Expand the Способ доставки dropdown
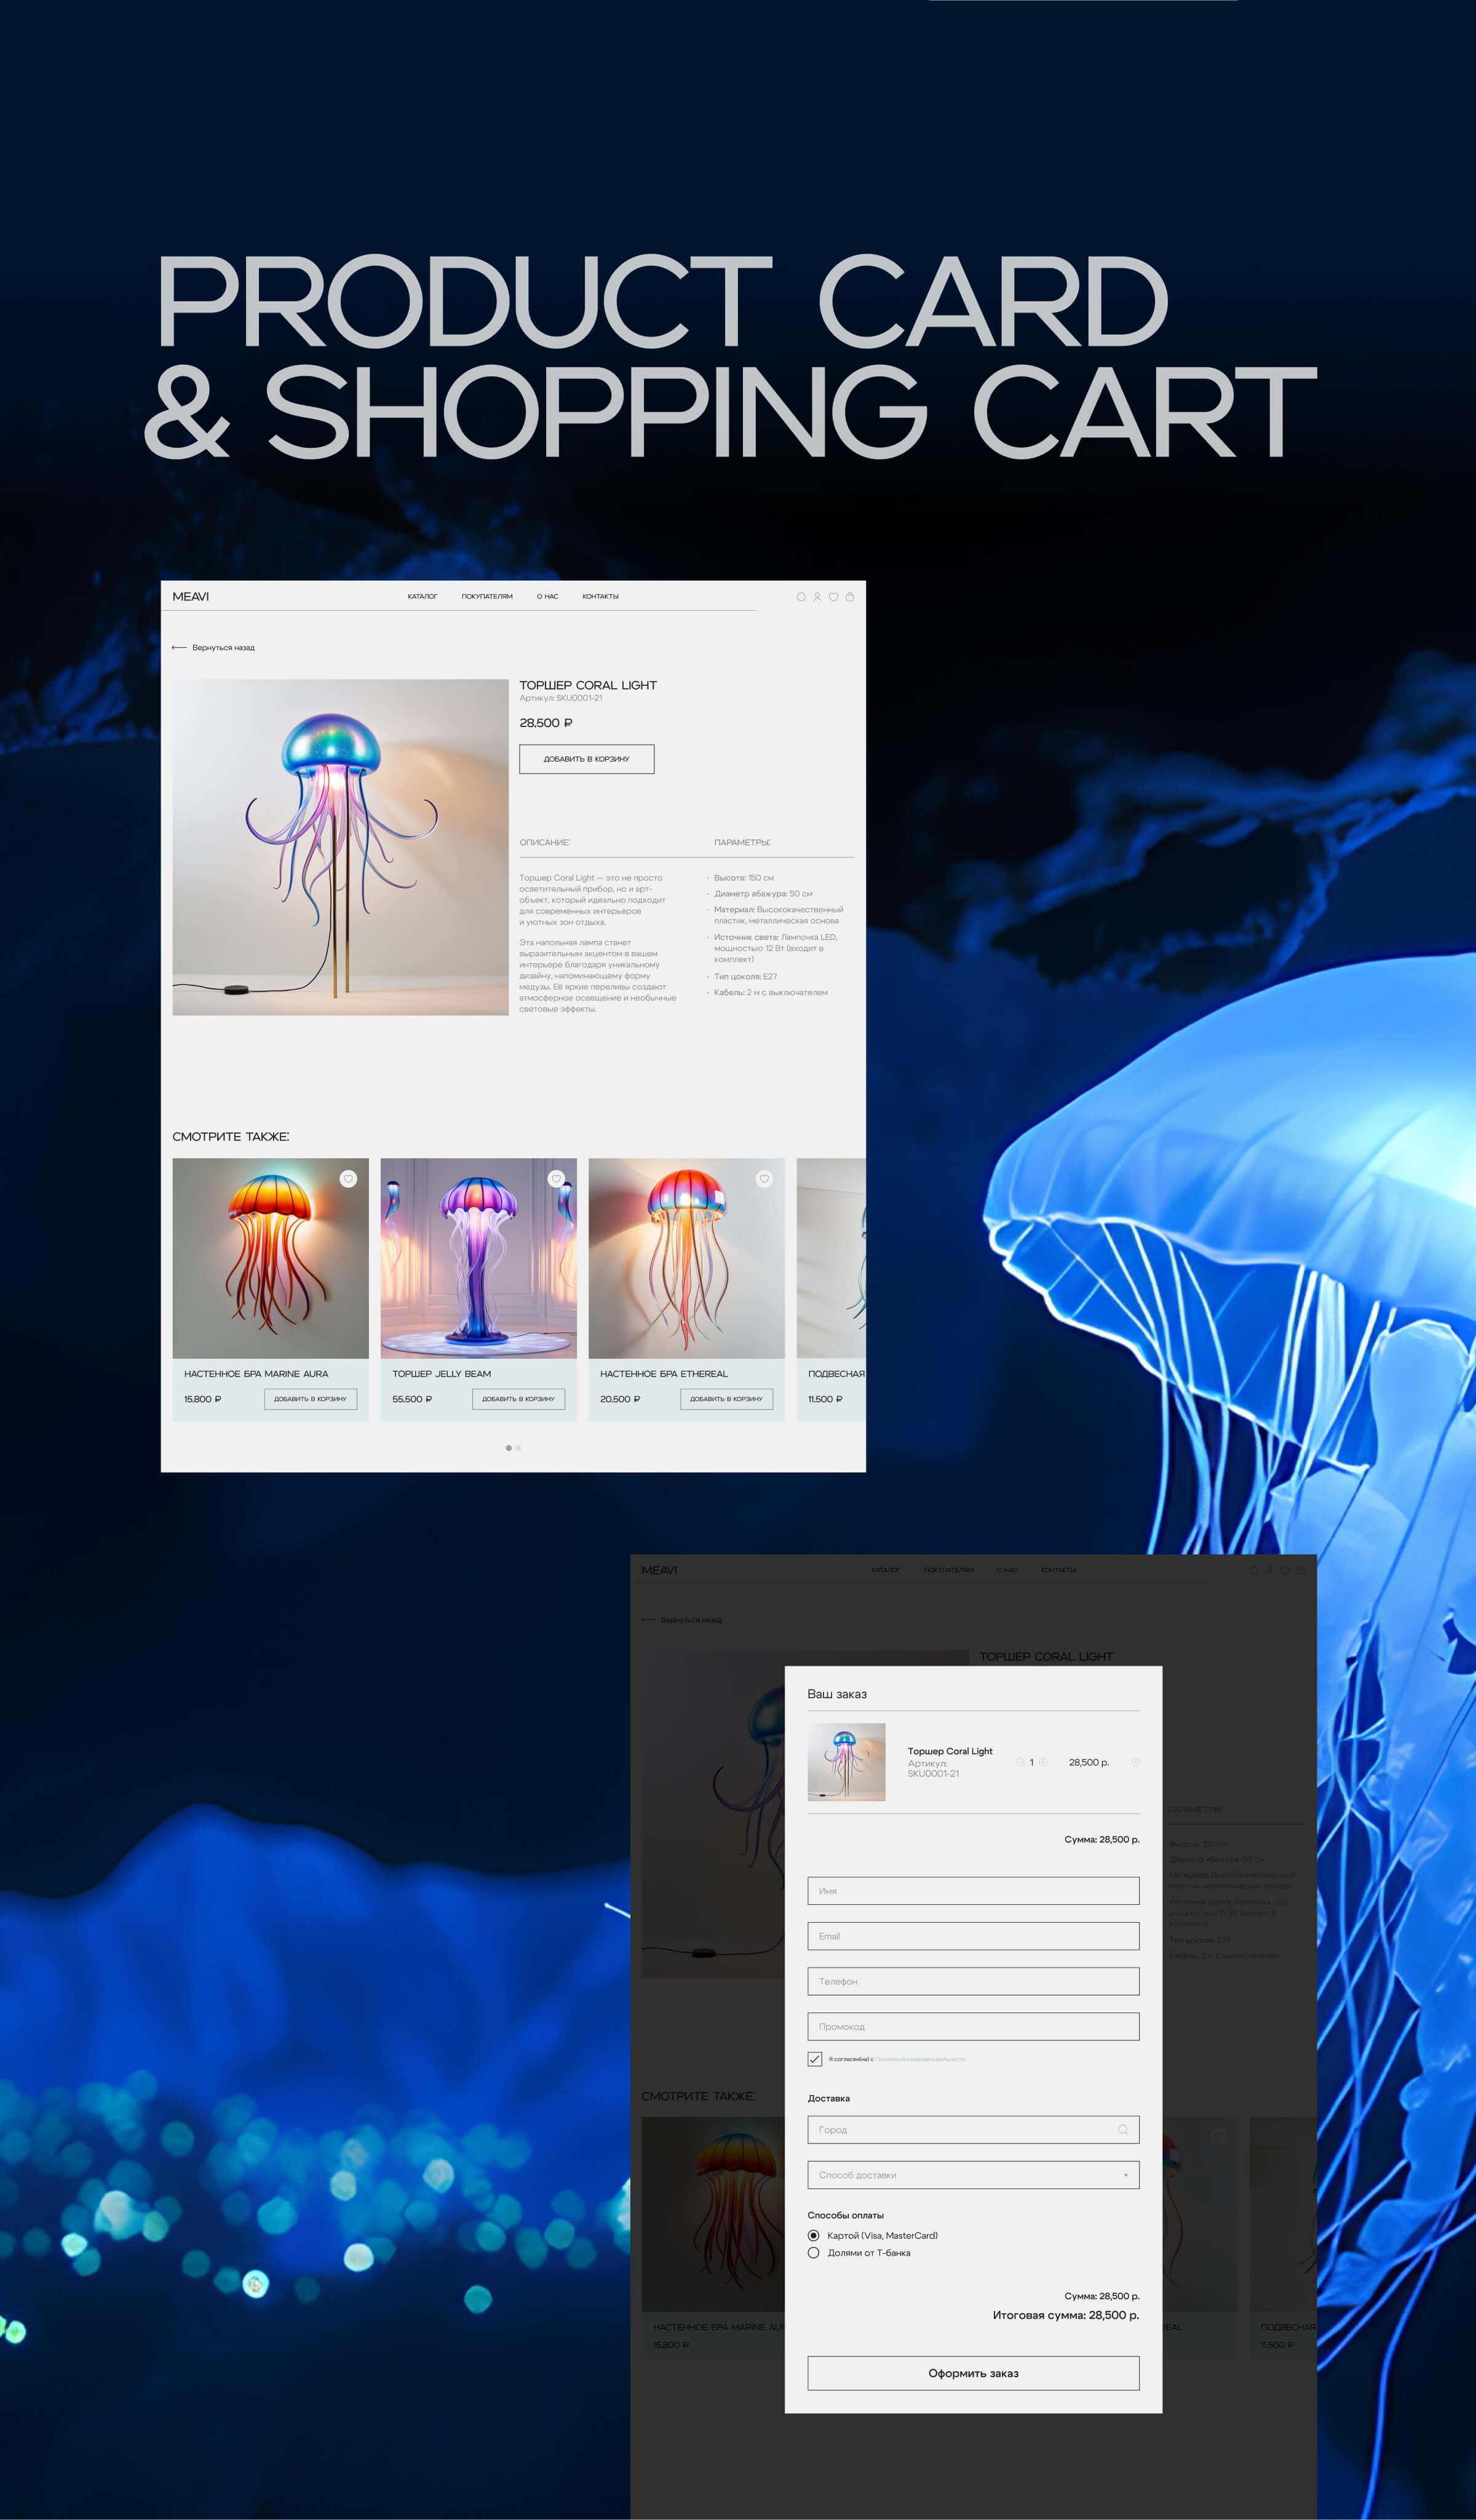The height and width of the screenshot is (2520, 1476). click(x=973, y=2175)
